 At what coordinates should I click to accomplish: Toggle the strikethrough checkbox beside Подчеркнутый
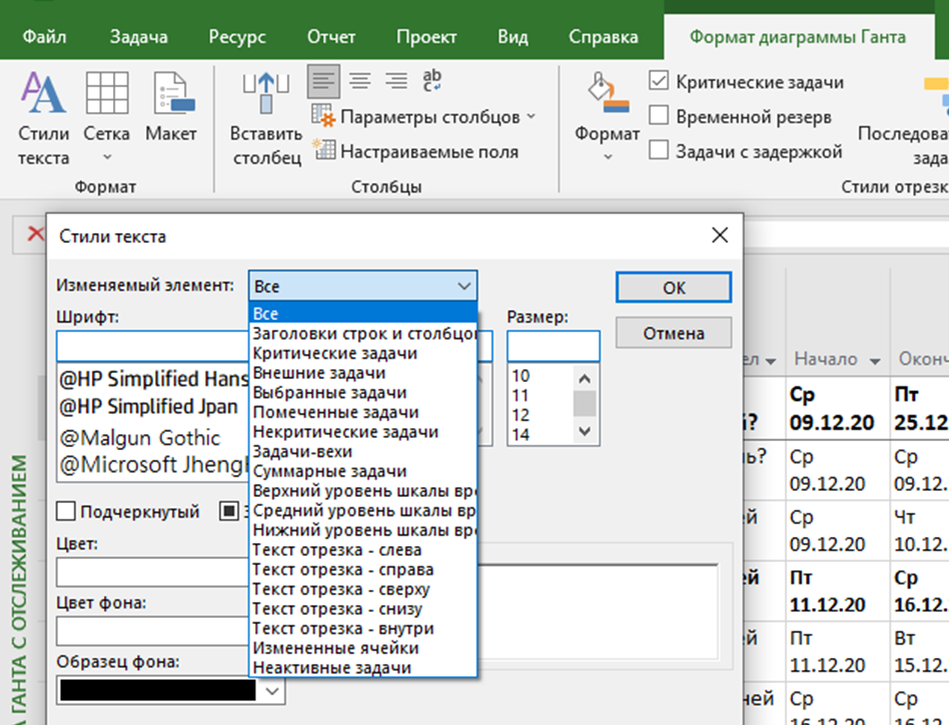coord(229,511)
